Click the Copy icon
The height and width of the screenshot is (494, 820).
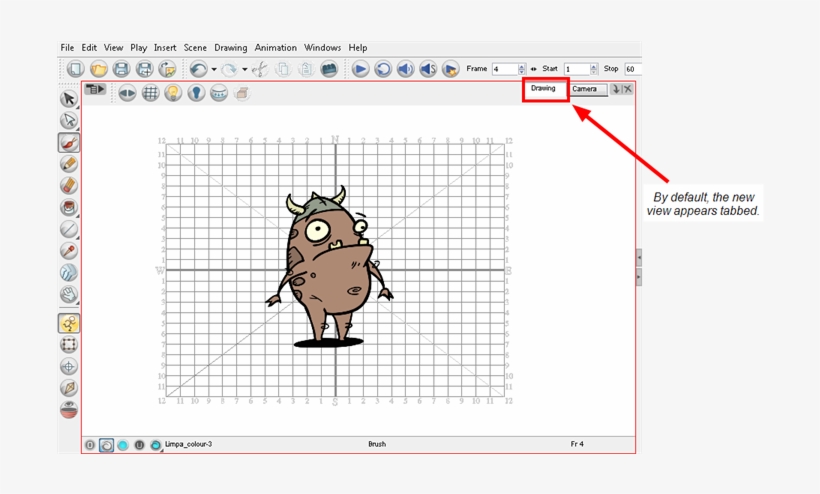tap(283, 69)
